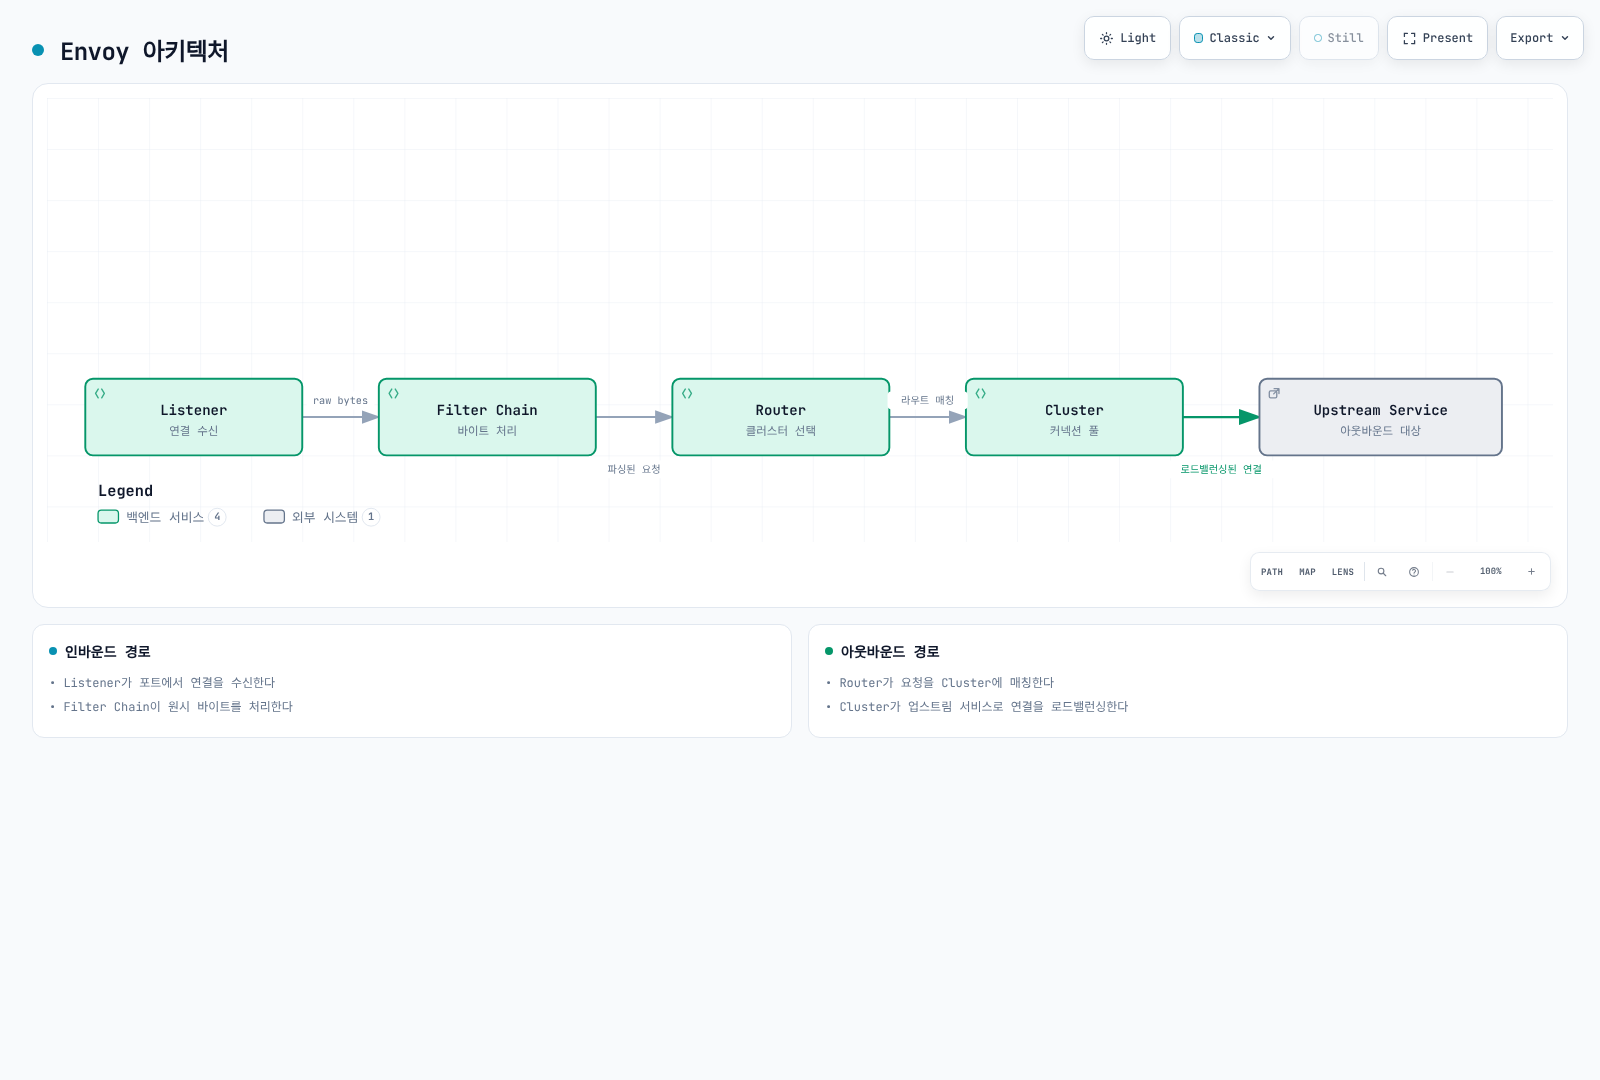The image size is (1600, 1080).
Task: Zoom in with the plus icon
Action: [x=1531, y=572]
